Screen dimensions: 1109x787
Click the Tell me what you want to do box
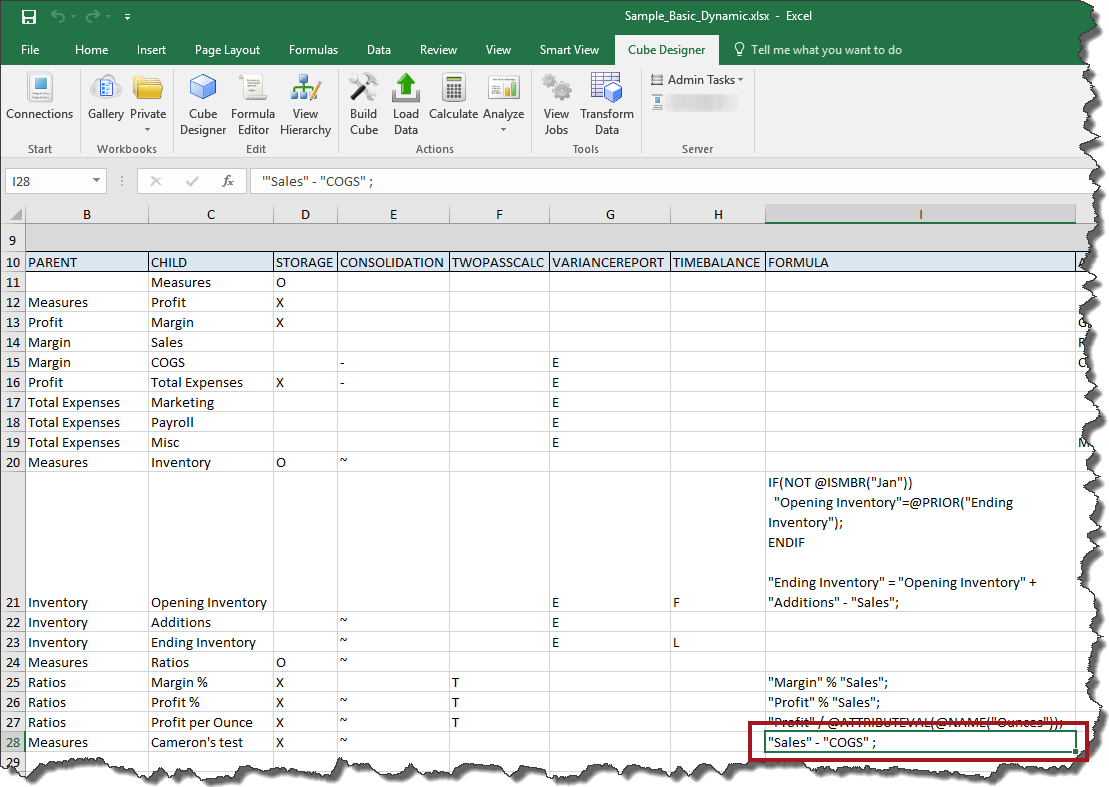tap(826, 50)
